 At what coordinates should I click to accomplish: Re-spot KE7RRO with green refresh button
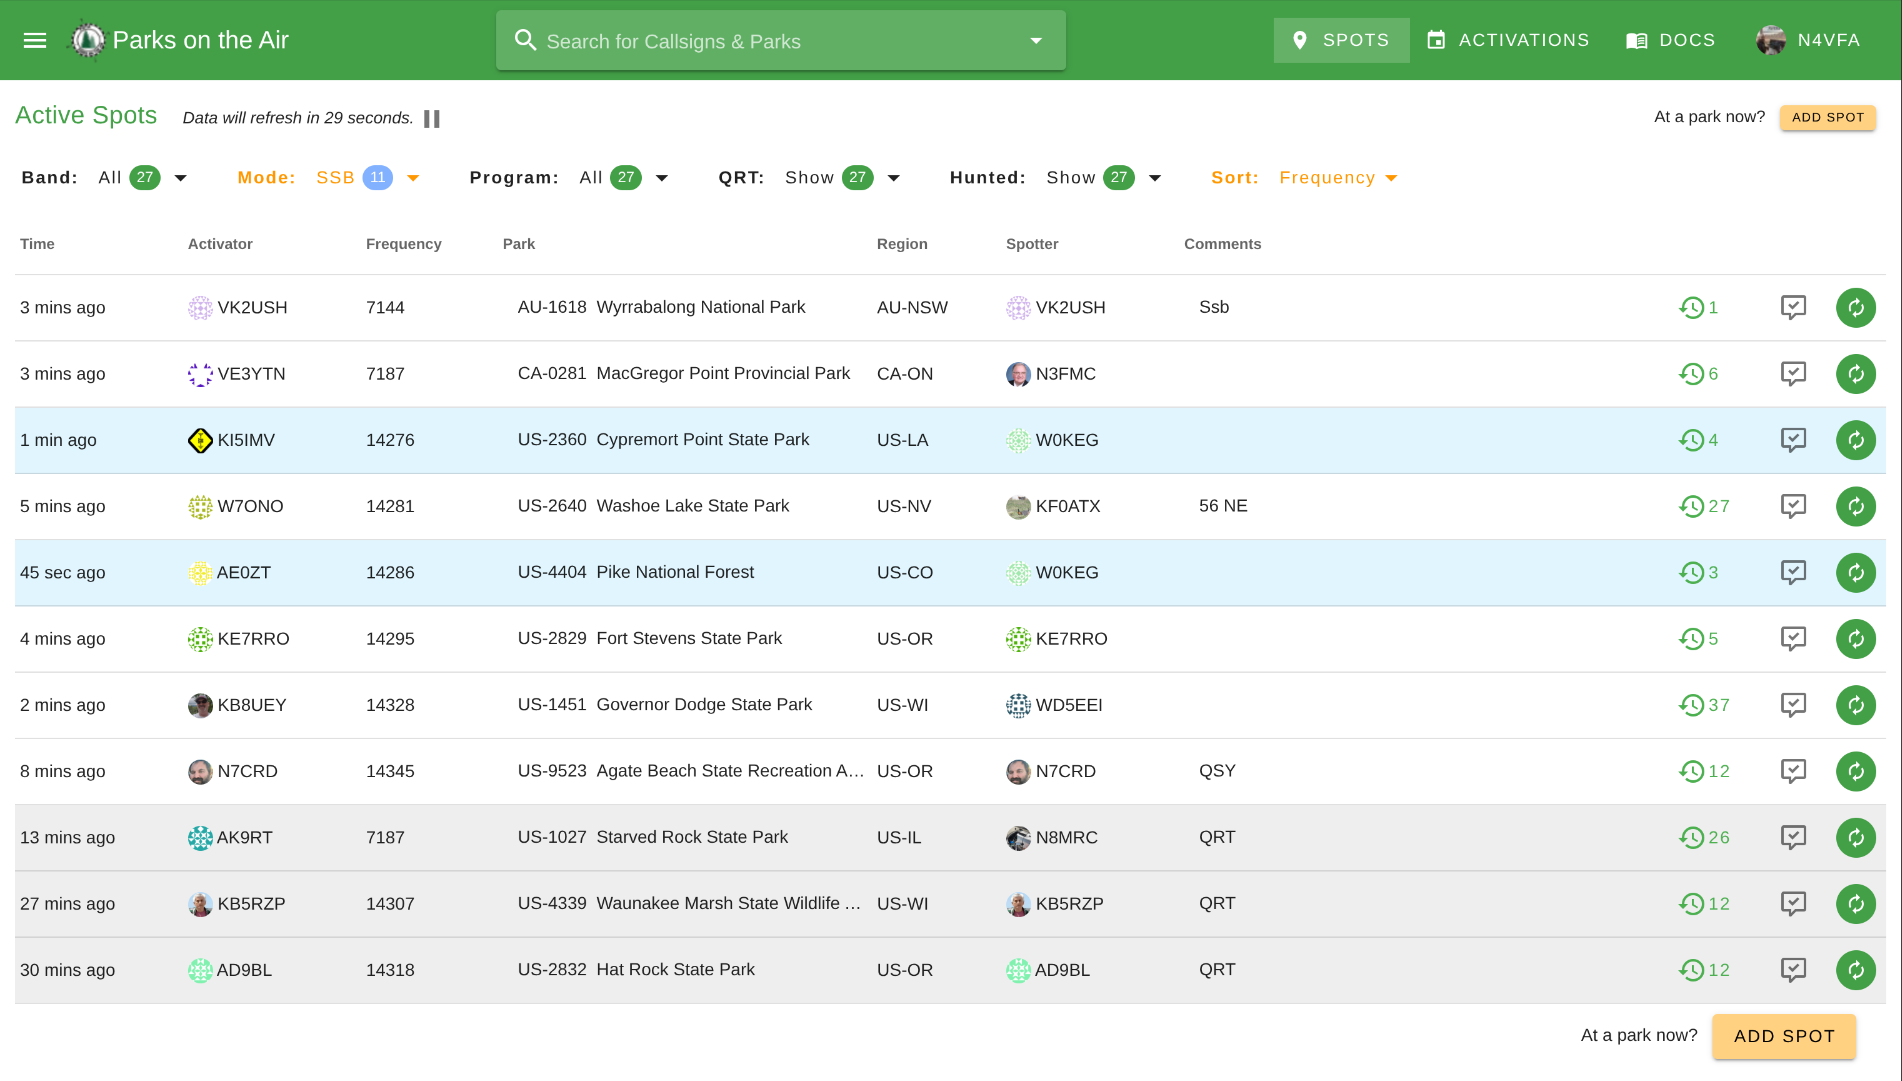(x=1855, y=639)
